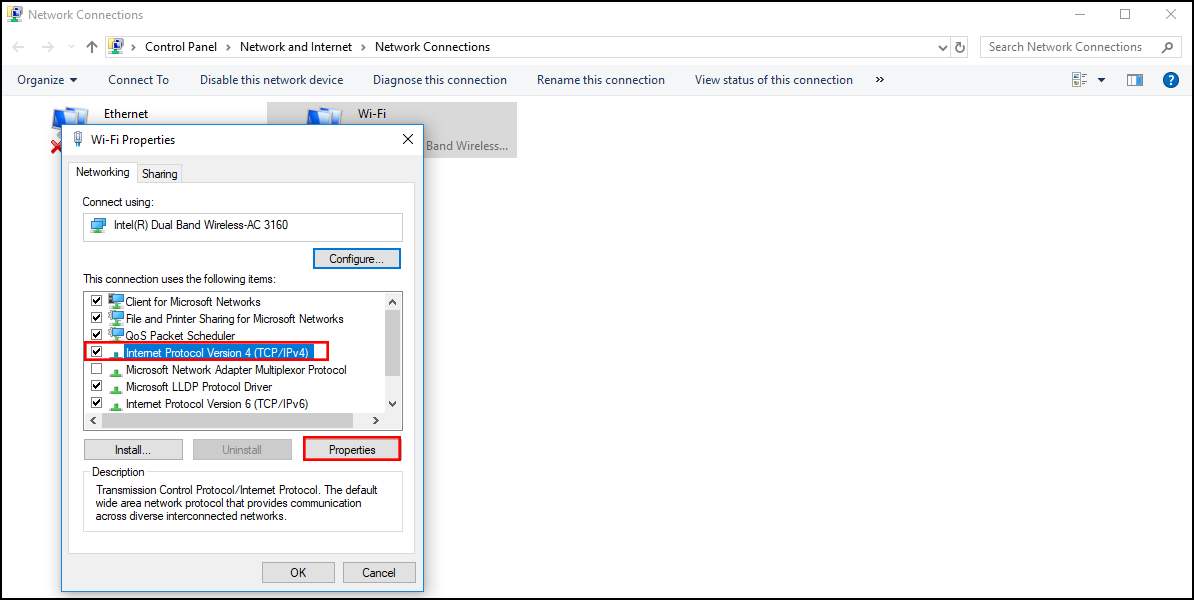
Task: Click the search magnifier icon
Action: coord(1167,47)
